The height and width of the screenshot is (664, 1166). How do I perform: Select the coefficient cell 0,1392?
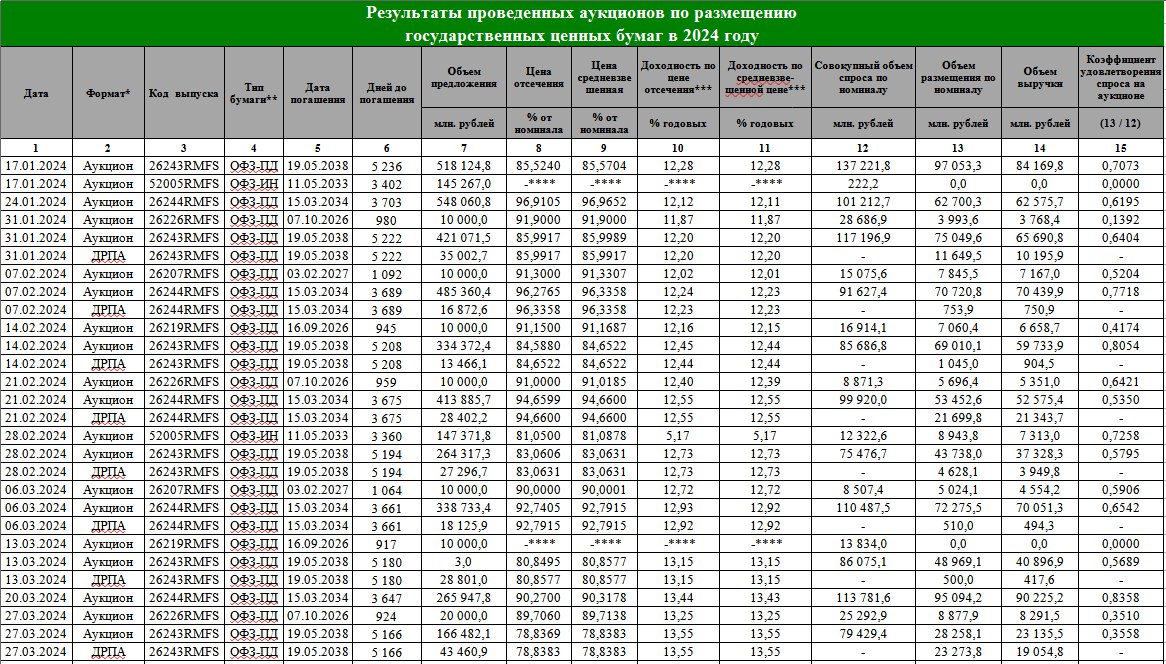click(x=1122, y=220)
